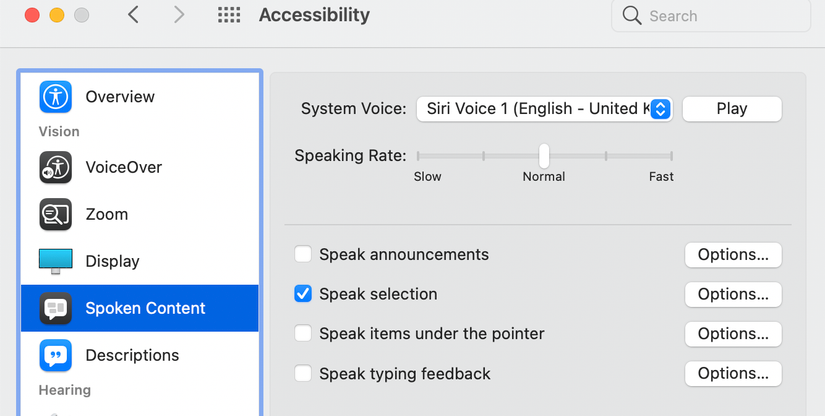Click the Normal label under the slider
Image resolution: width=825 pixels, height=416 pixels.
click(x=544, y=177)
